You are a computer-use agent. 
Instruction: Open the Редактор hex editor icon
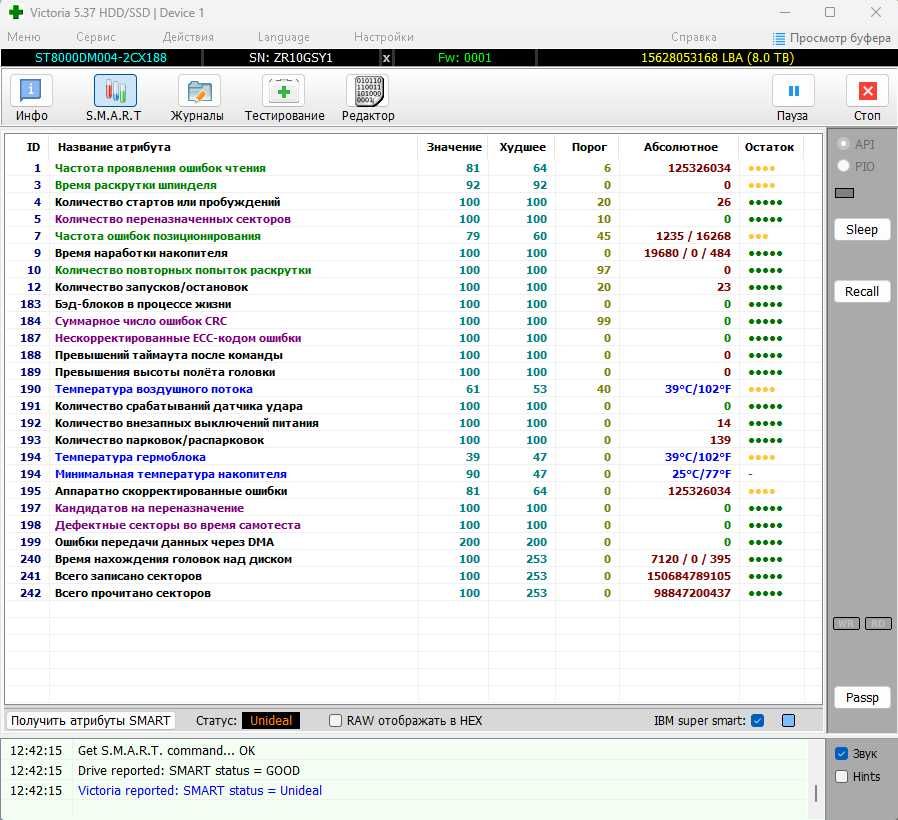click(368, 91)
